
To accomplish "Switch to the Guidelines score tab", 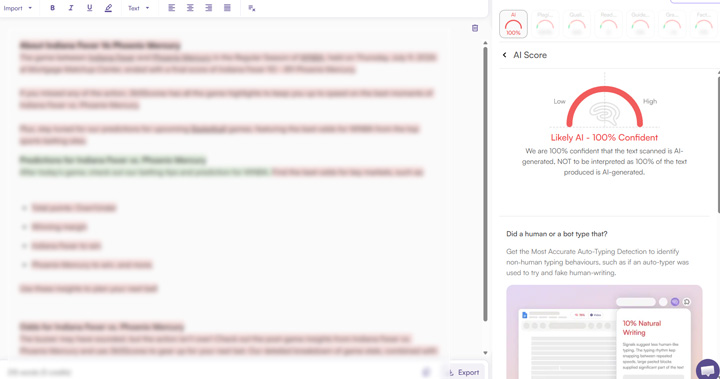I will [640, 24].
